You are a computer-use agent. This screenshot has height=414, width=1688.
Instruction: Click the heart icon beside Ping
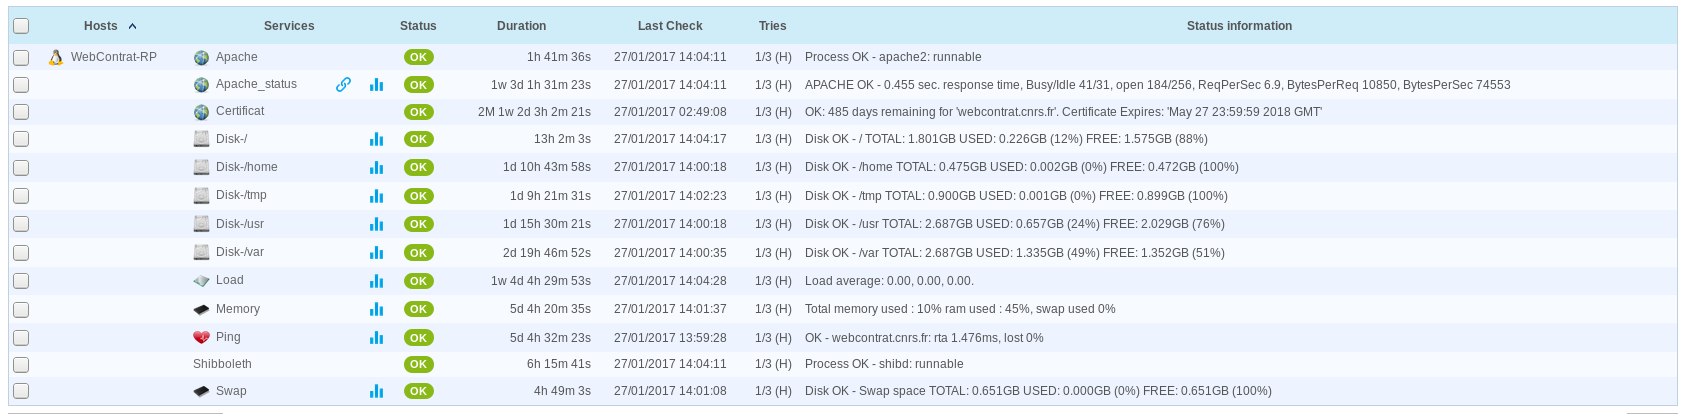pyautogui.click(x=201, y=338)
